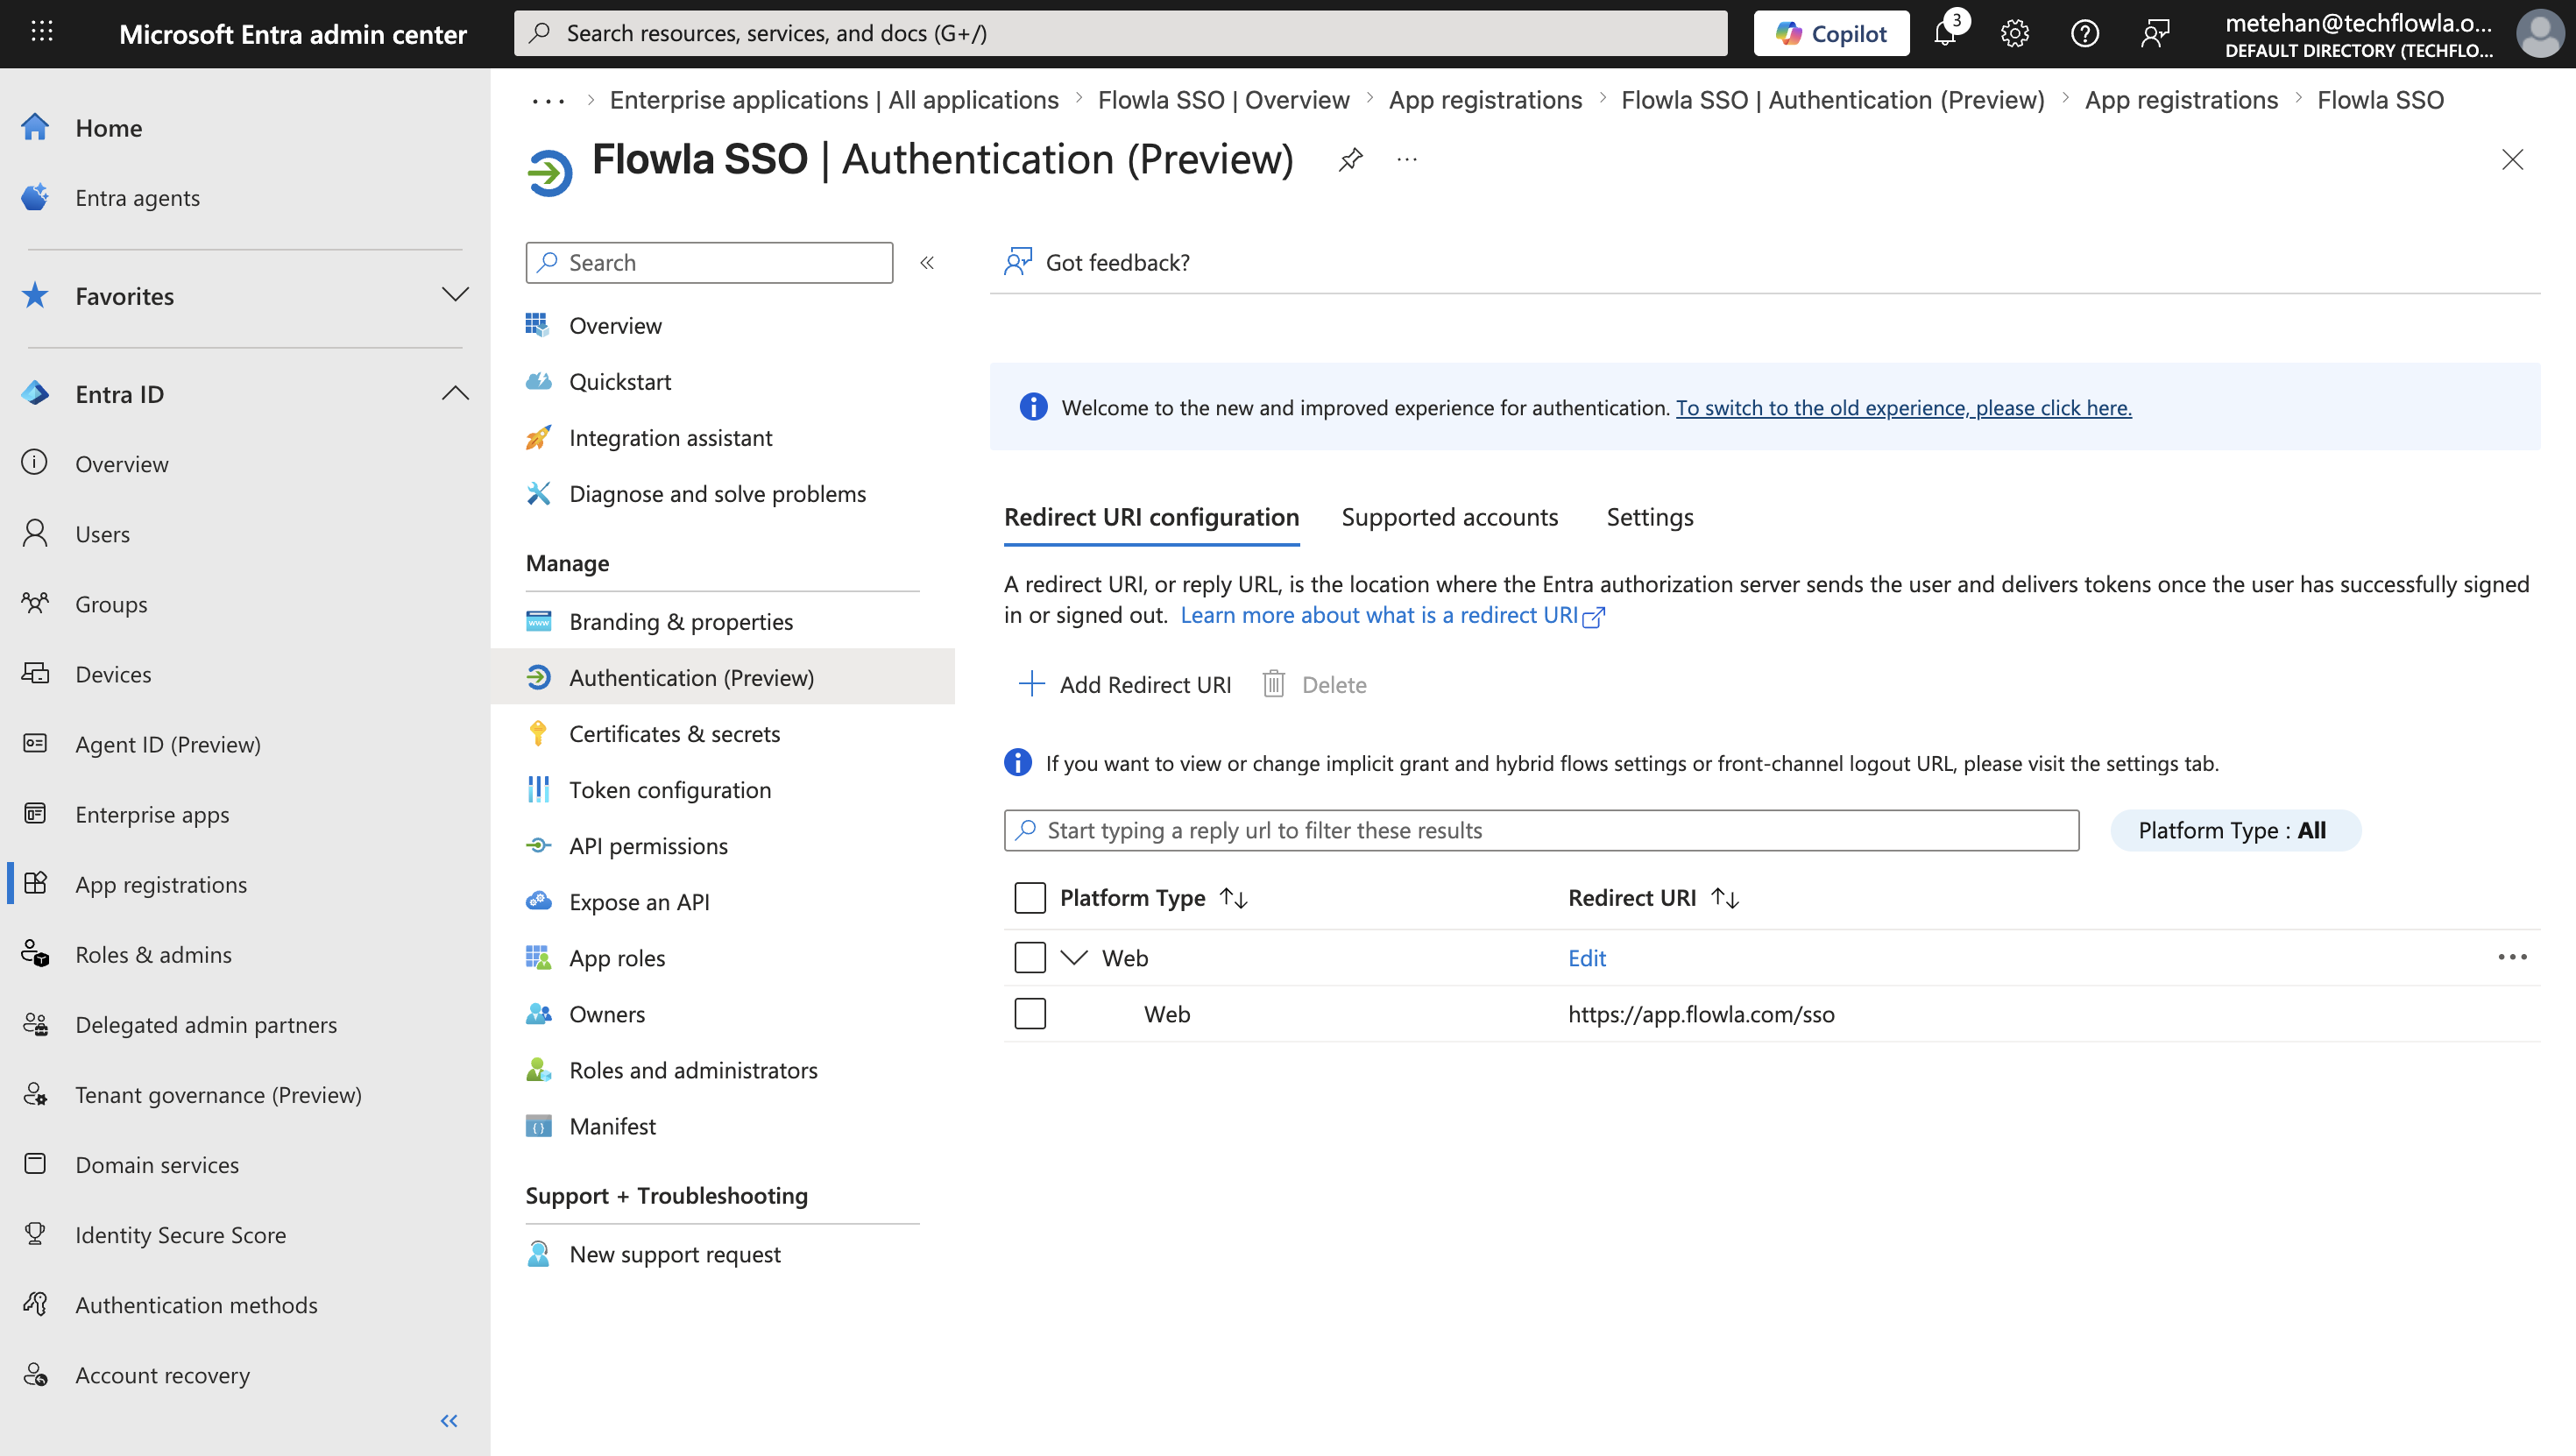This screenshot has height=1456, width=2576.
Task: Open more options ellipsis beside page title
Action: point(1407,160)
